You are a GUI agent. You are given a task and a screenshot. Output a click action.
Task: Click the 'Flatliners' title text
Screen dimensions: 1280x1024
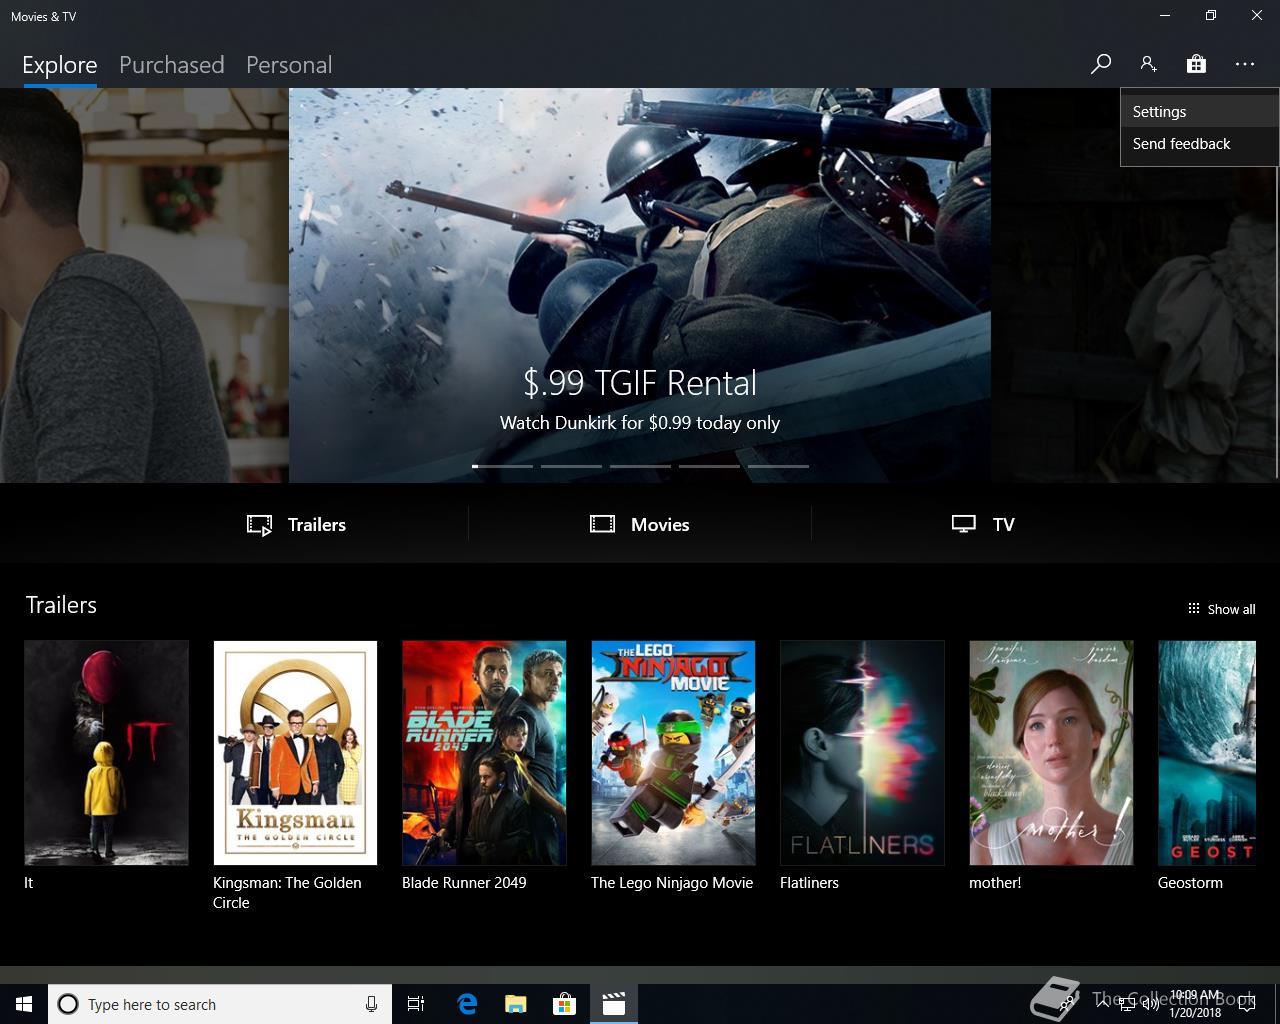point(809,883)
